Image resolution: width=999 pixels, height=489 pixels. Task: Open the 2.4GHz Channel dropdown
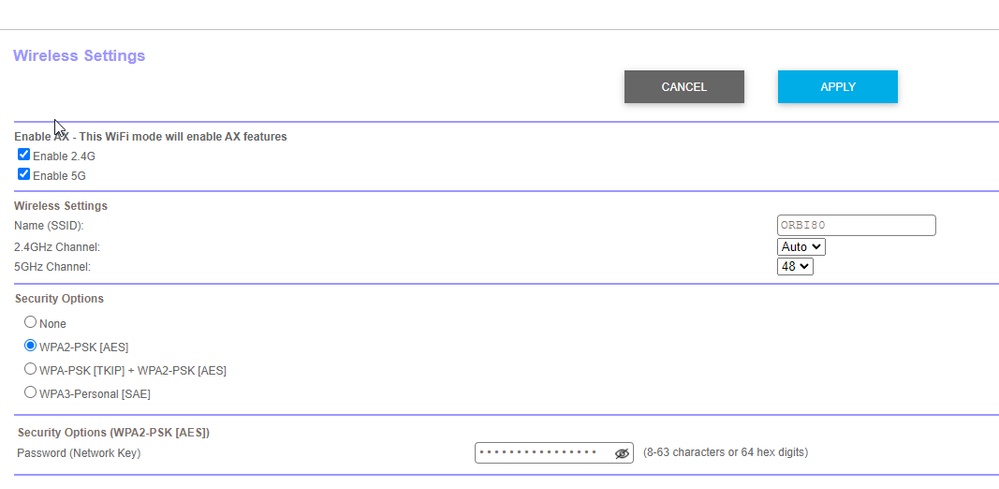[801, 246]
